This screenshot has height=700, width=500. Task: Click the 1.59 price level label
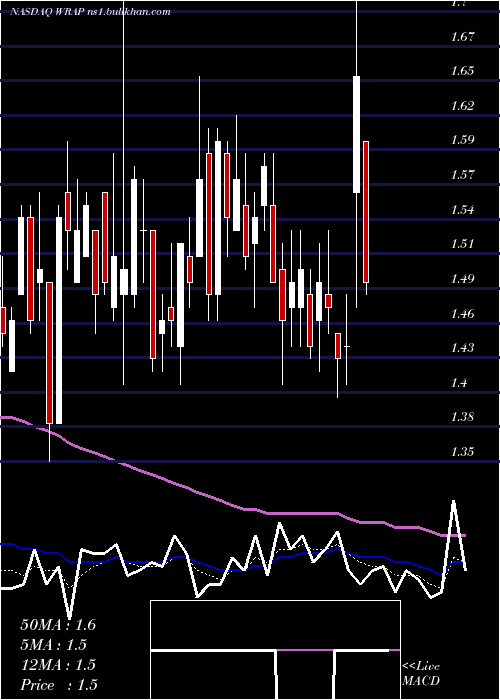(x=462, y=140)
